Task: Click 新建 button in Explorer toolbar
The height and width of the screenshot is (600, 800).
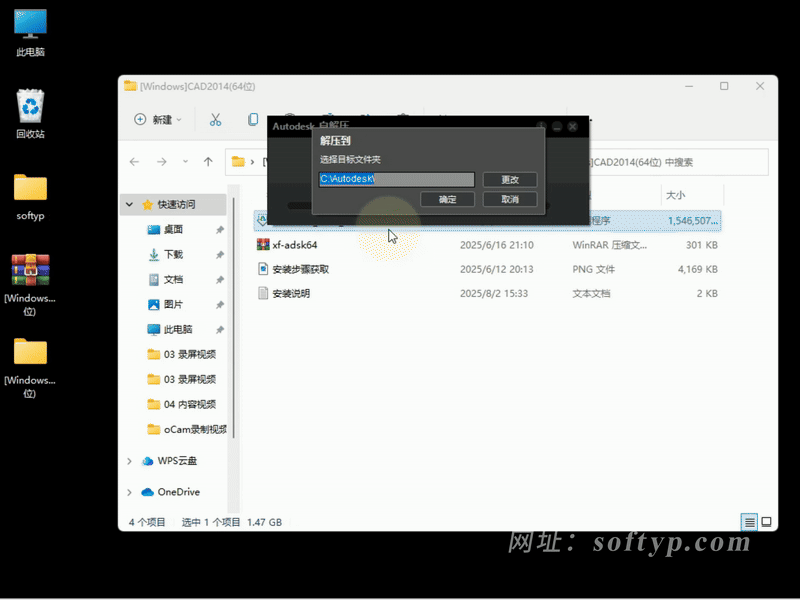Action: [x=158, y=119]
